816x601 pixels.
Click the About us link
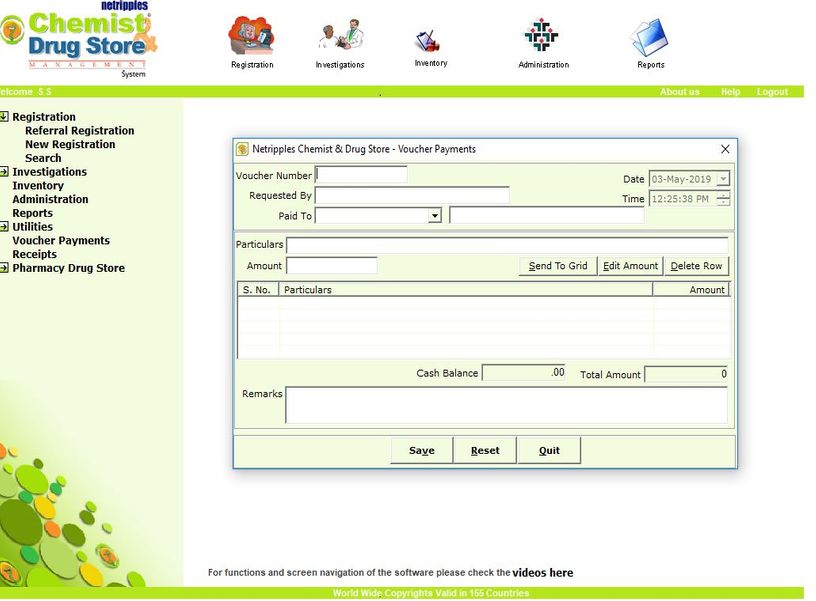[679, 92]
